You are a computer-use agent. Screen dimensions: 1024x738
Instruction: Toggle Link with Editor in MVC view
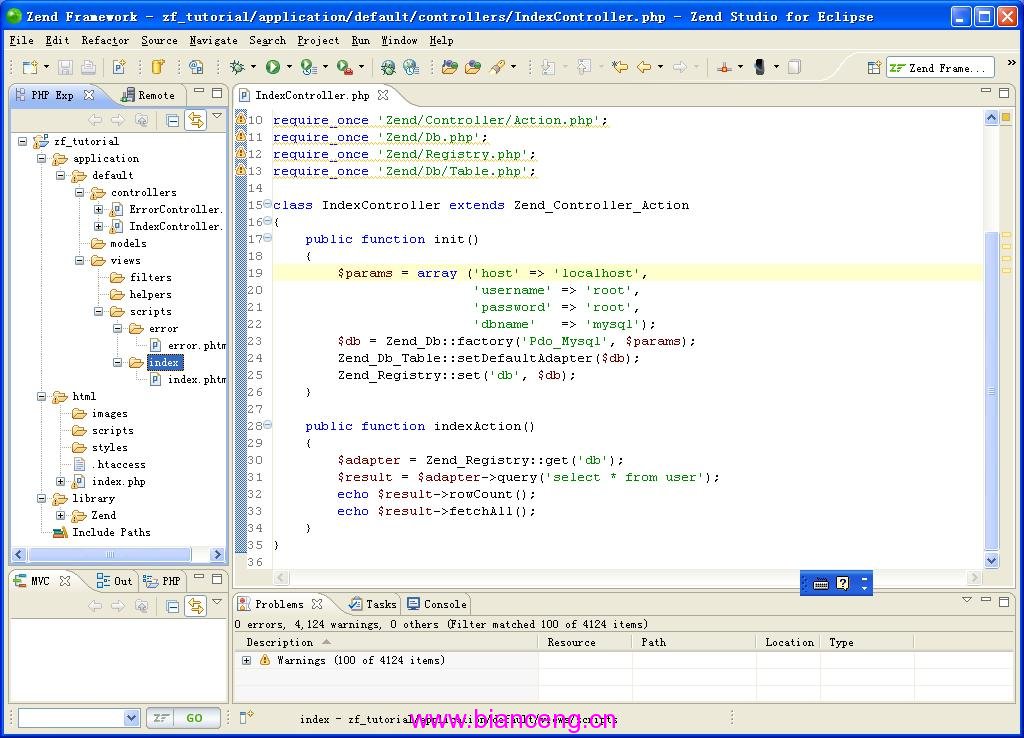(x=195, y=605)
